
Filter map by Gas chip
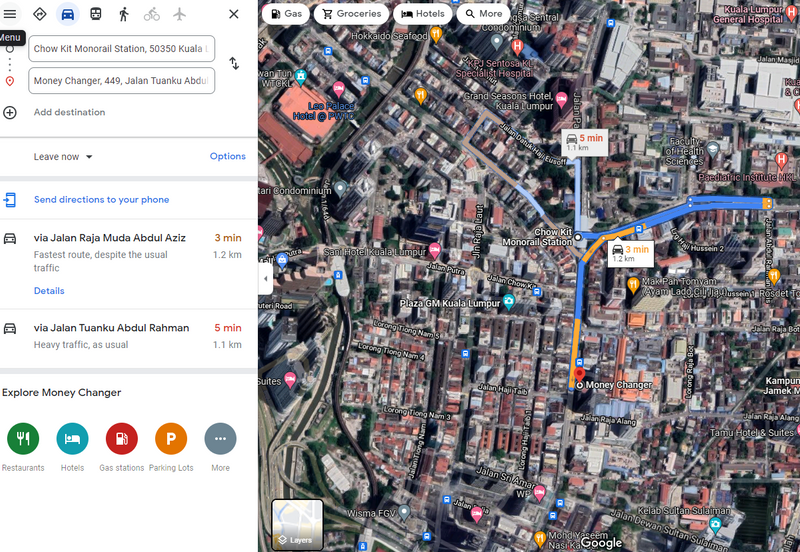point(286,14)
